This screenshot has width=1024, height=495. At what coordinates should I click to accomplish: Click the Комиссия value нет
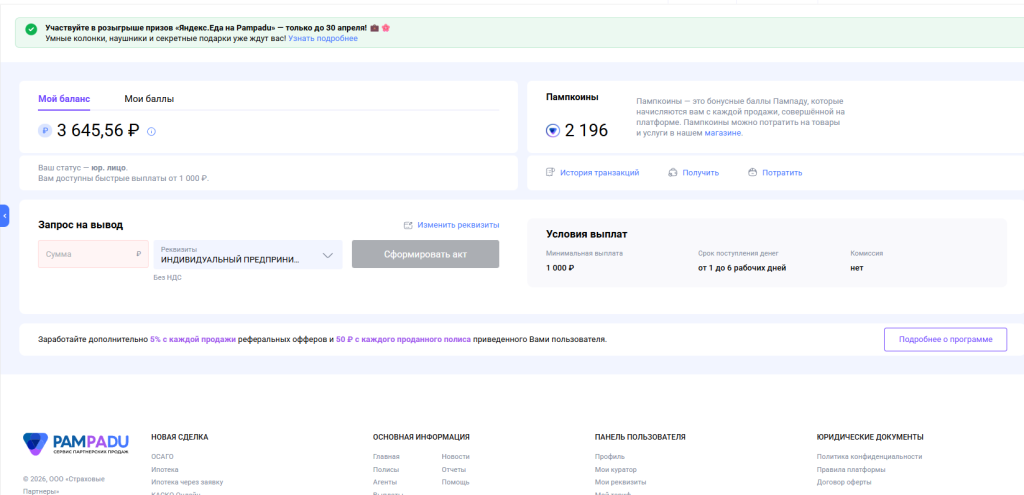point(856,268)
